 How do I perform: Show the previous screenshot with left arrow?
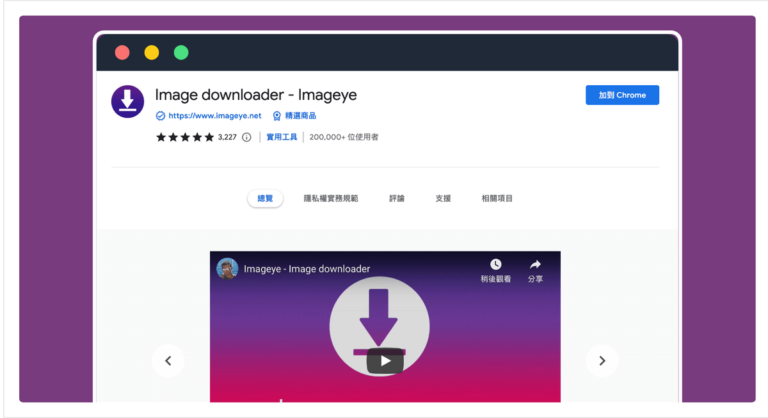pyautogui.click(x=168, y=361)
